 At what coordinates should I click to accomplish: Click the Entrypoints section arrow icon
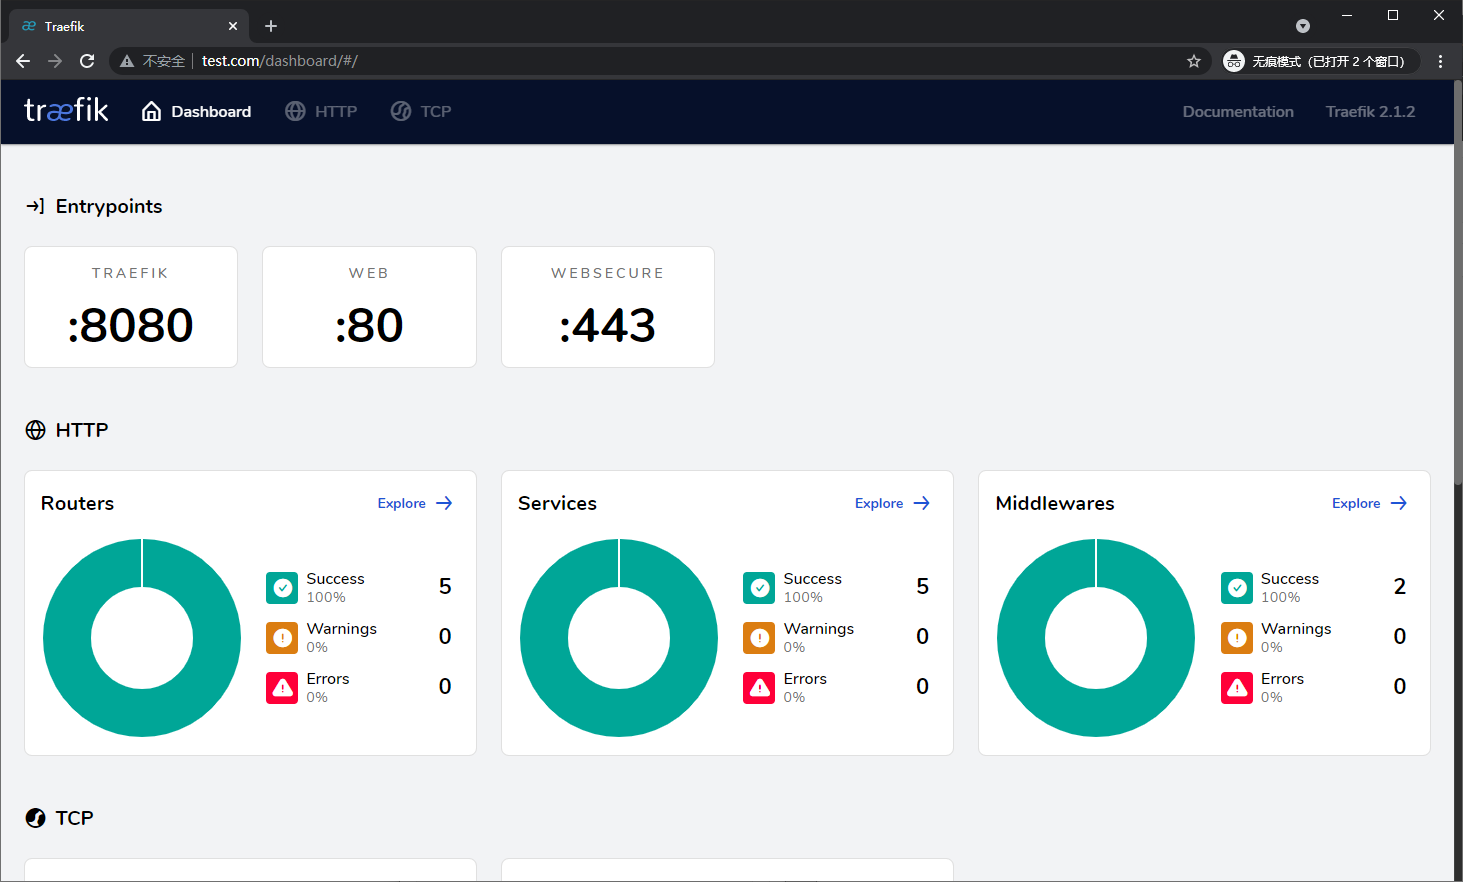[x=35, y=206]
